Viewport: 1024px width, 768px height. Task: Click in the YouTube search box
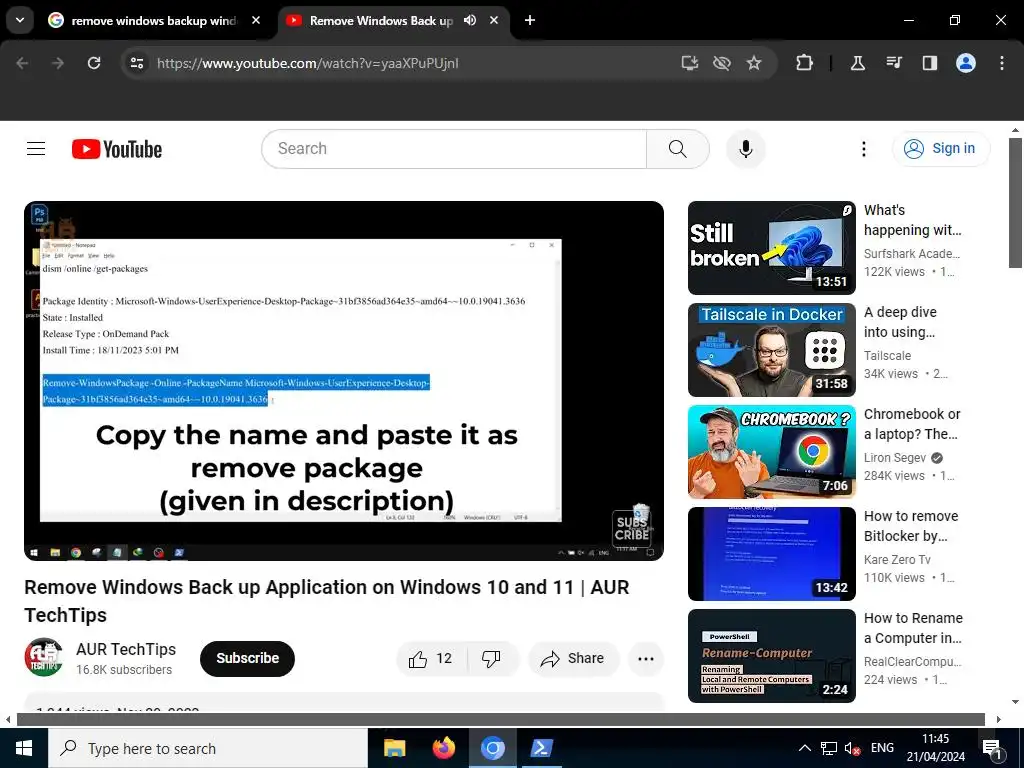click(454, 149)
